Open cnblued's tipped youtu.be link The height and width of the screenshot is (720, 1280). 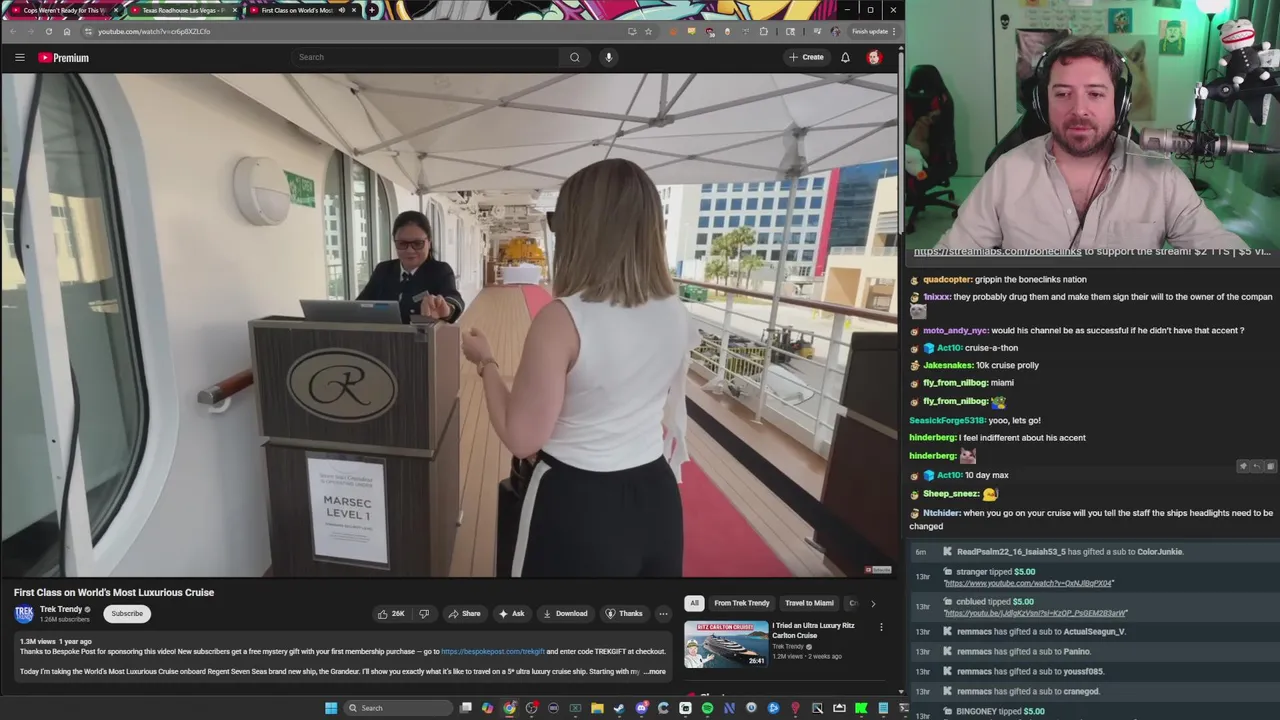(x=1035, y=613)
